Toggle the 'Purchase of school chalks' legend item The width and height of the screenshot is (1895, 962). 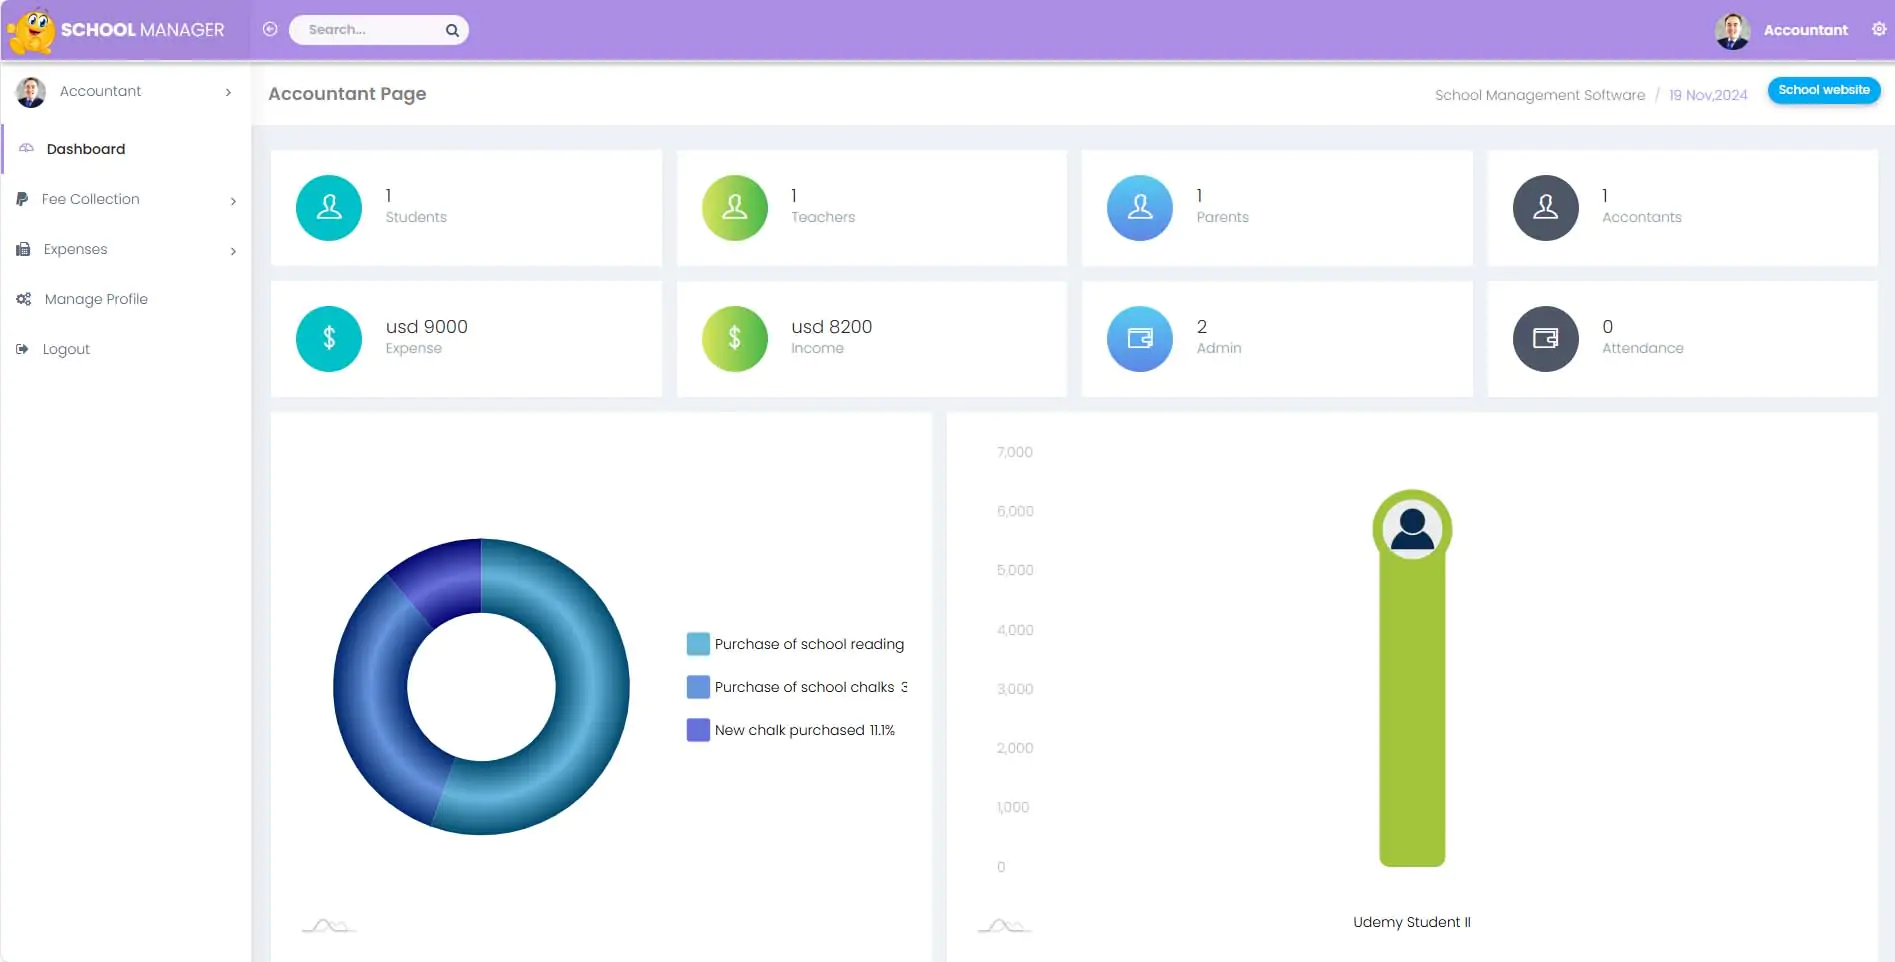pos(796,687)
